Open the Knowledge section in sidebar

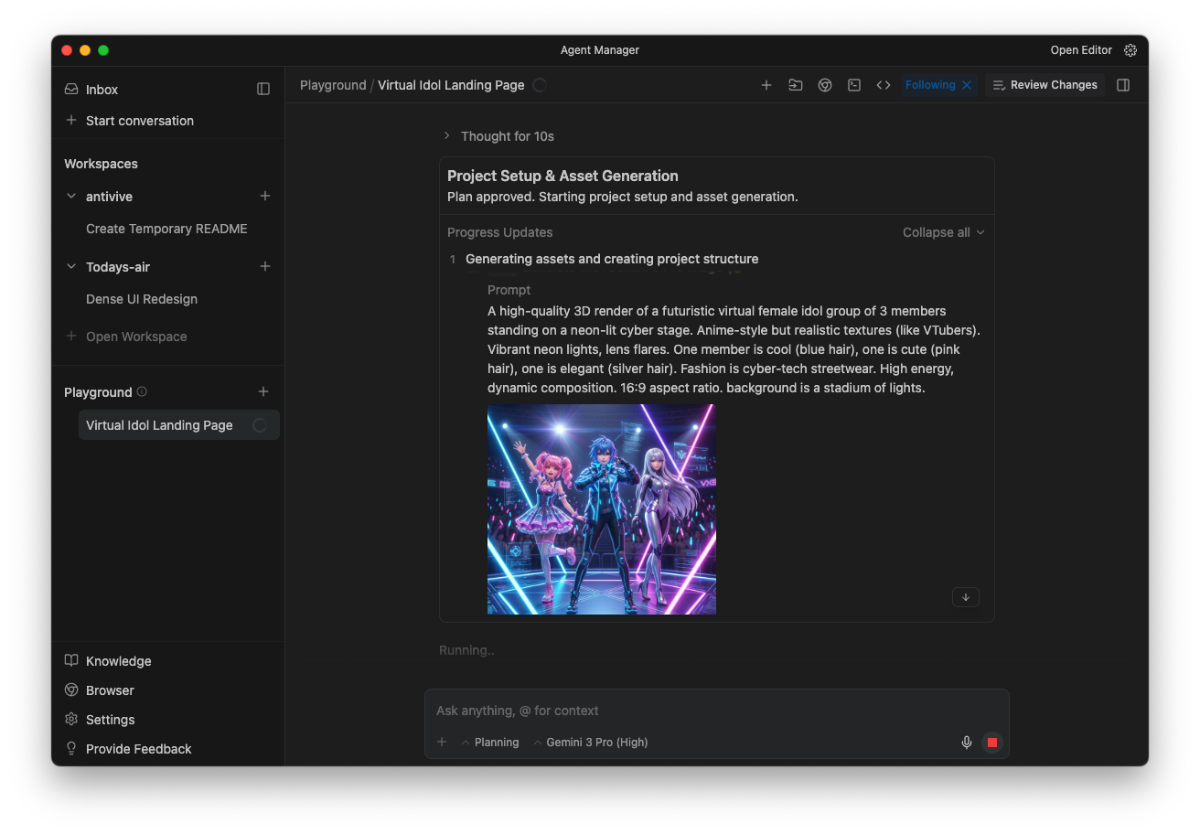pos(118,661)
